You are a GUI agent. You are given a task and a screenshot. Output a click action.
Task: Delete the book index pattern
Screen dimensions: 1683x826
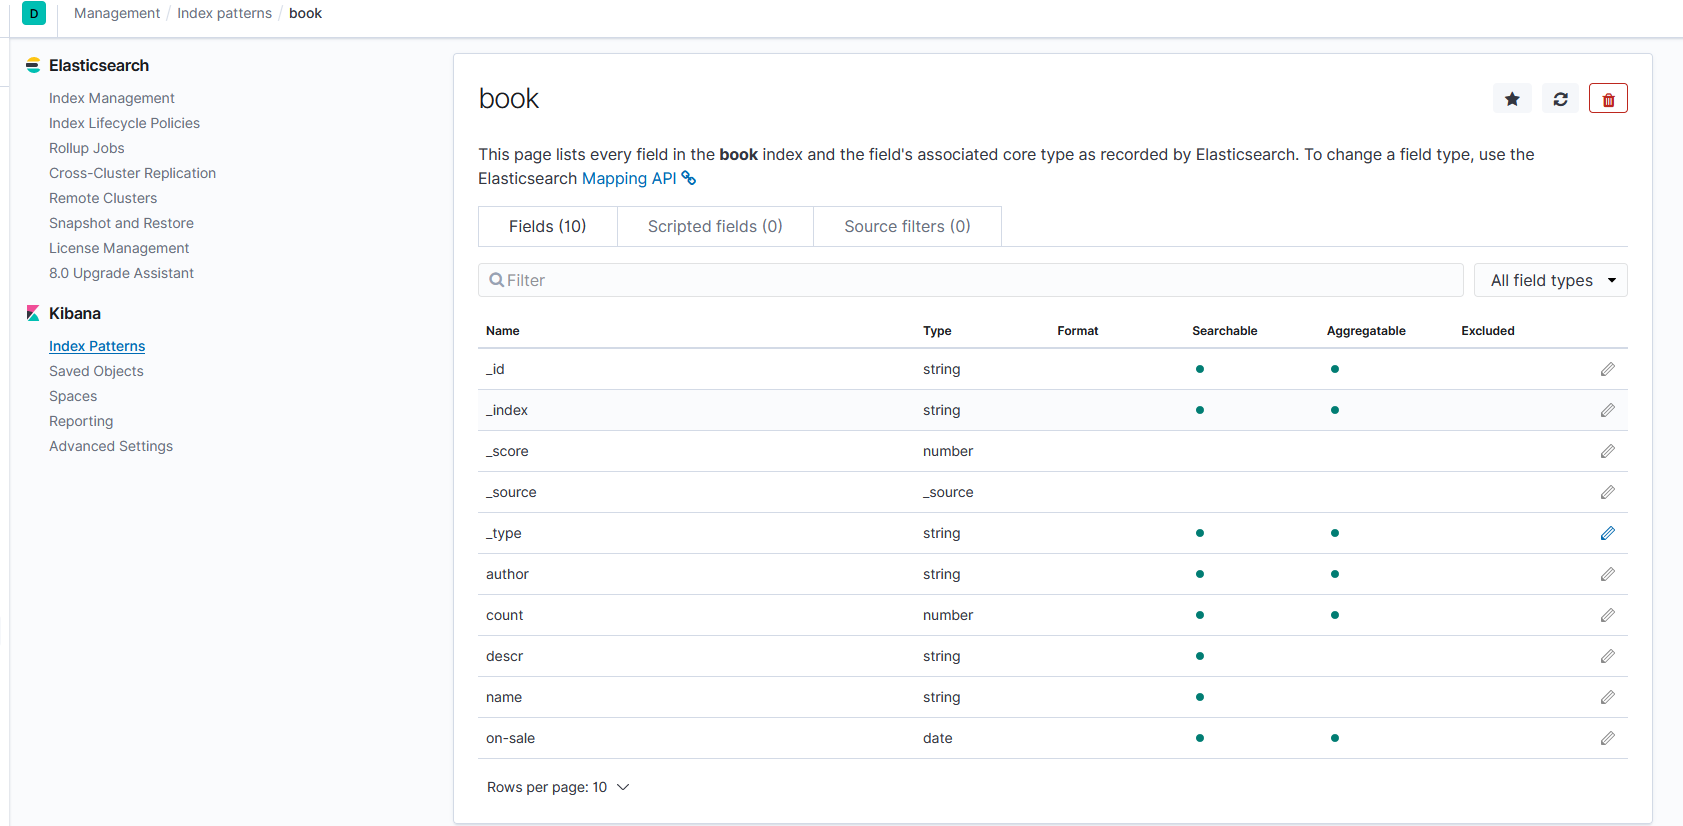1608,99
